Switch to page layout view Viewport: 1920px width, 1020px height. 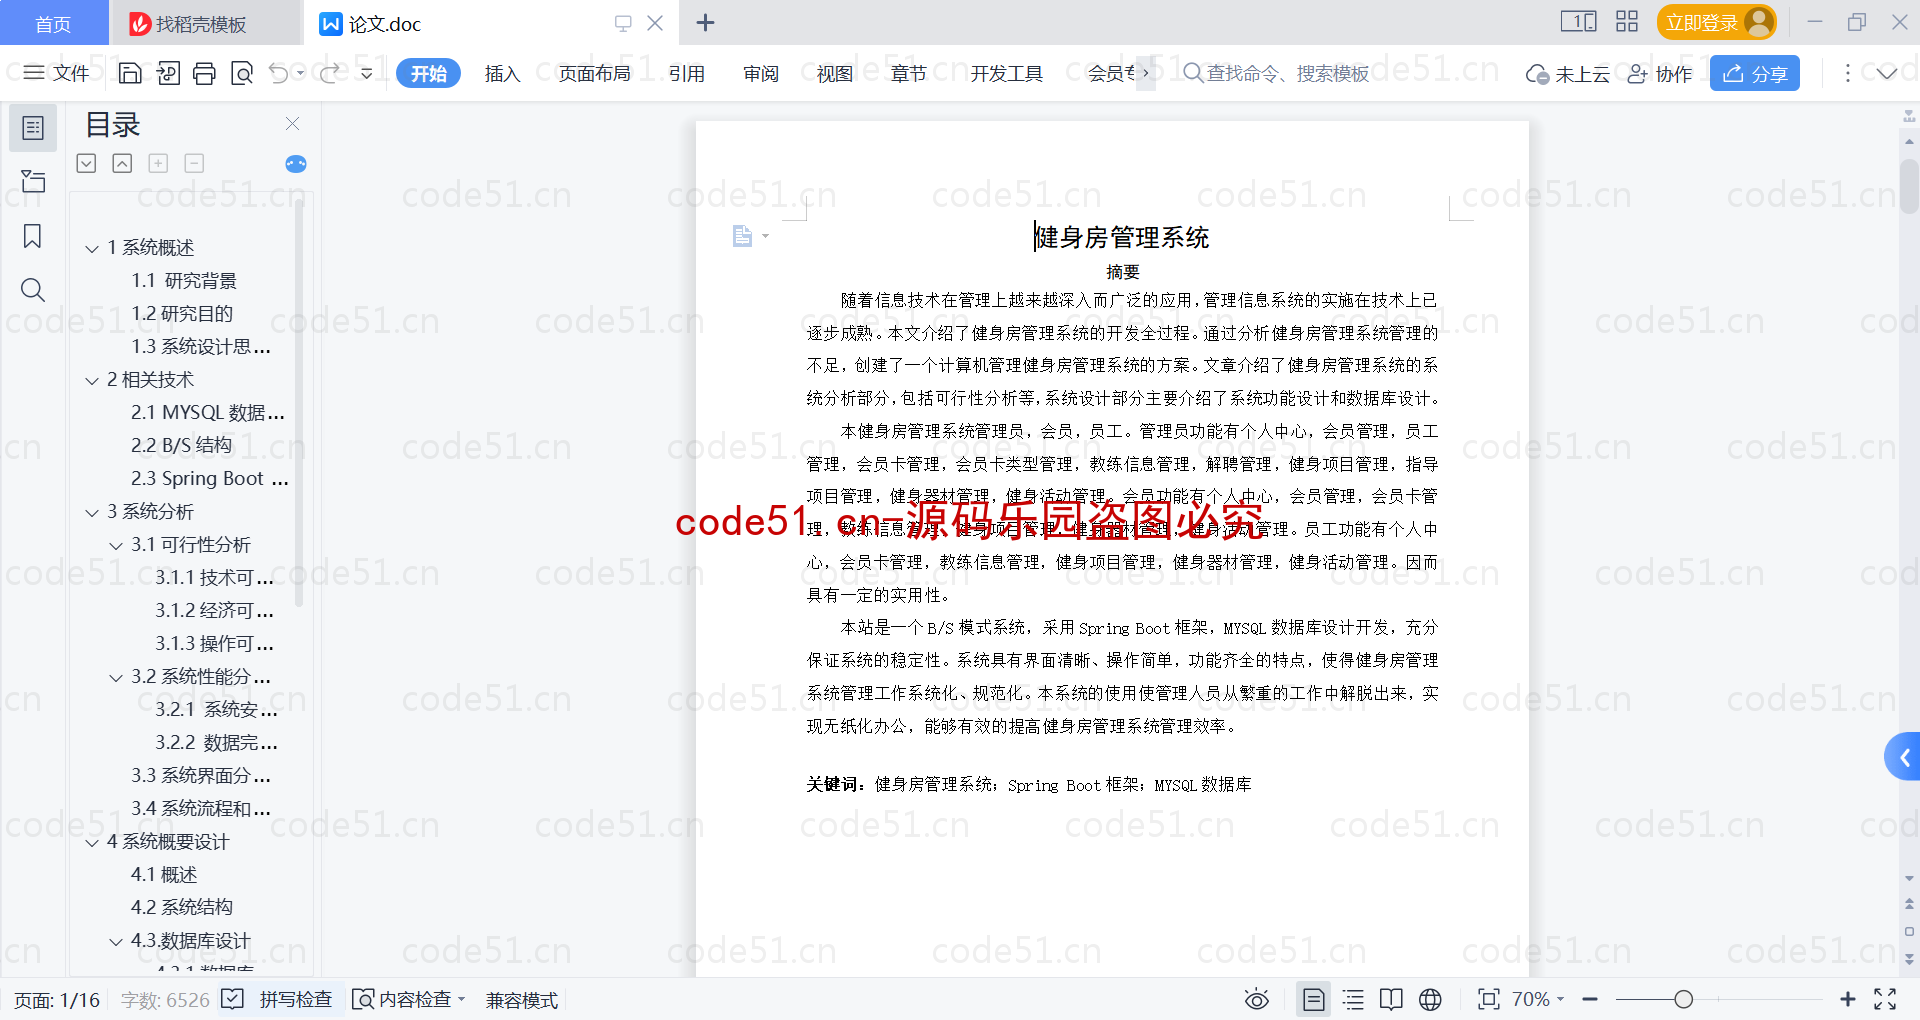[x=1313, y=999]
